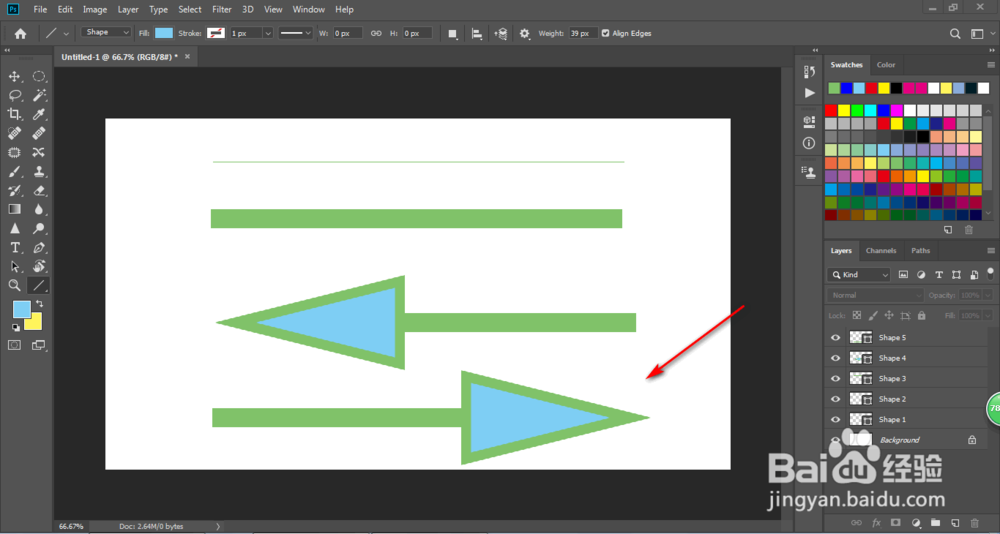
Task: Click the Fill color swatch
Action: (163, 33)
